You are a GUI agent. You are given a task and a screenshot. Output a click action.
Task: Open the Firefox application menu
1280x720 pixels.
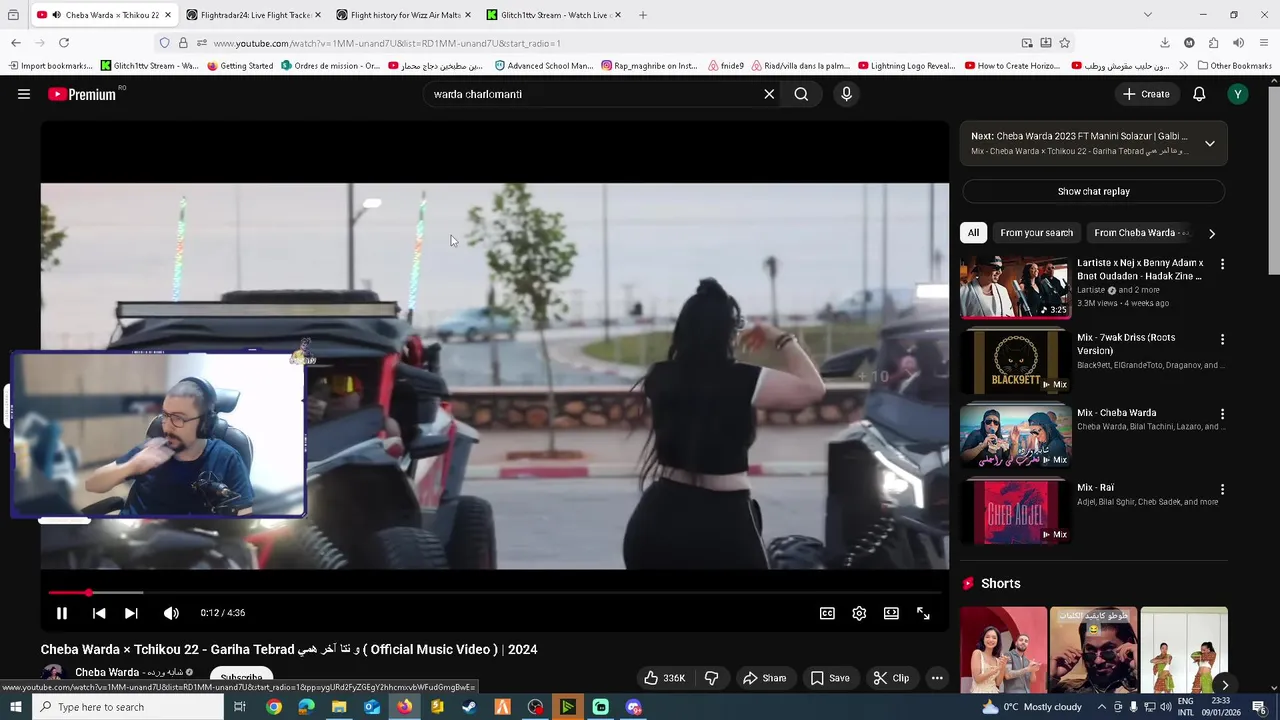pyautogui.click(x=1263, y=43)
